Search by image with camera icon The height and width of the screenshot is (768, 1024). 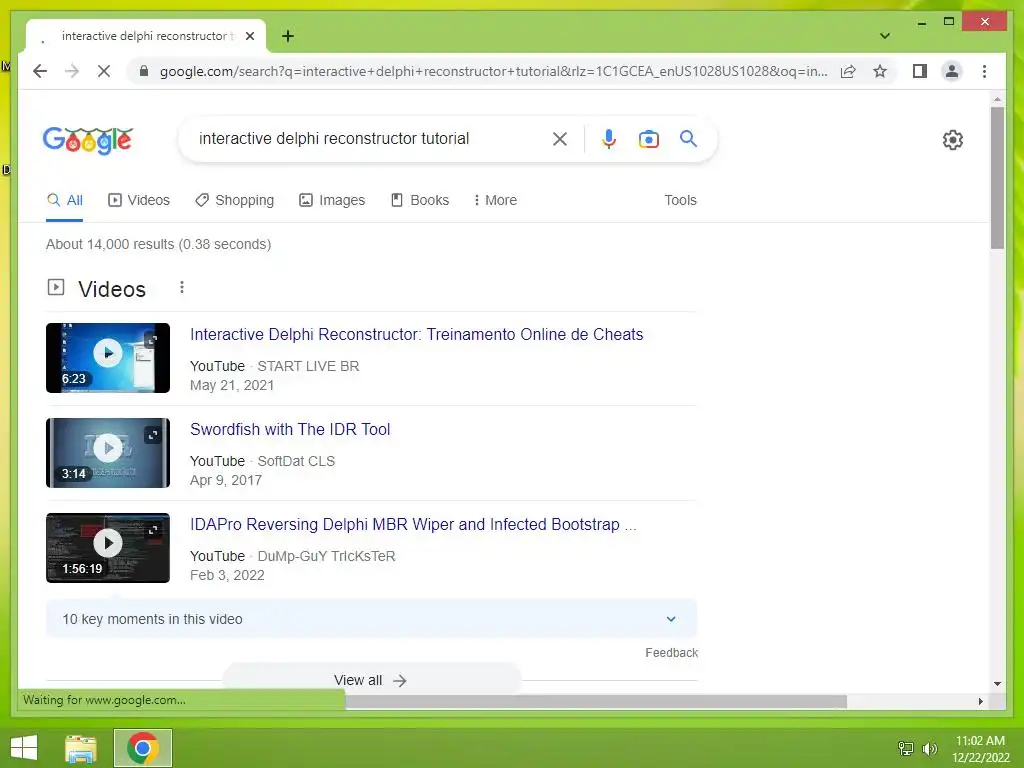(x=648, y=139)
